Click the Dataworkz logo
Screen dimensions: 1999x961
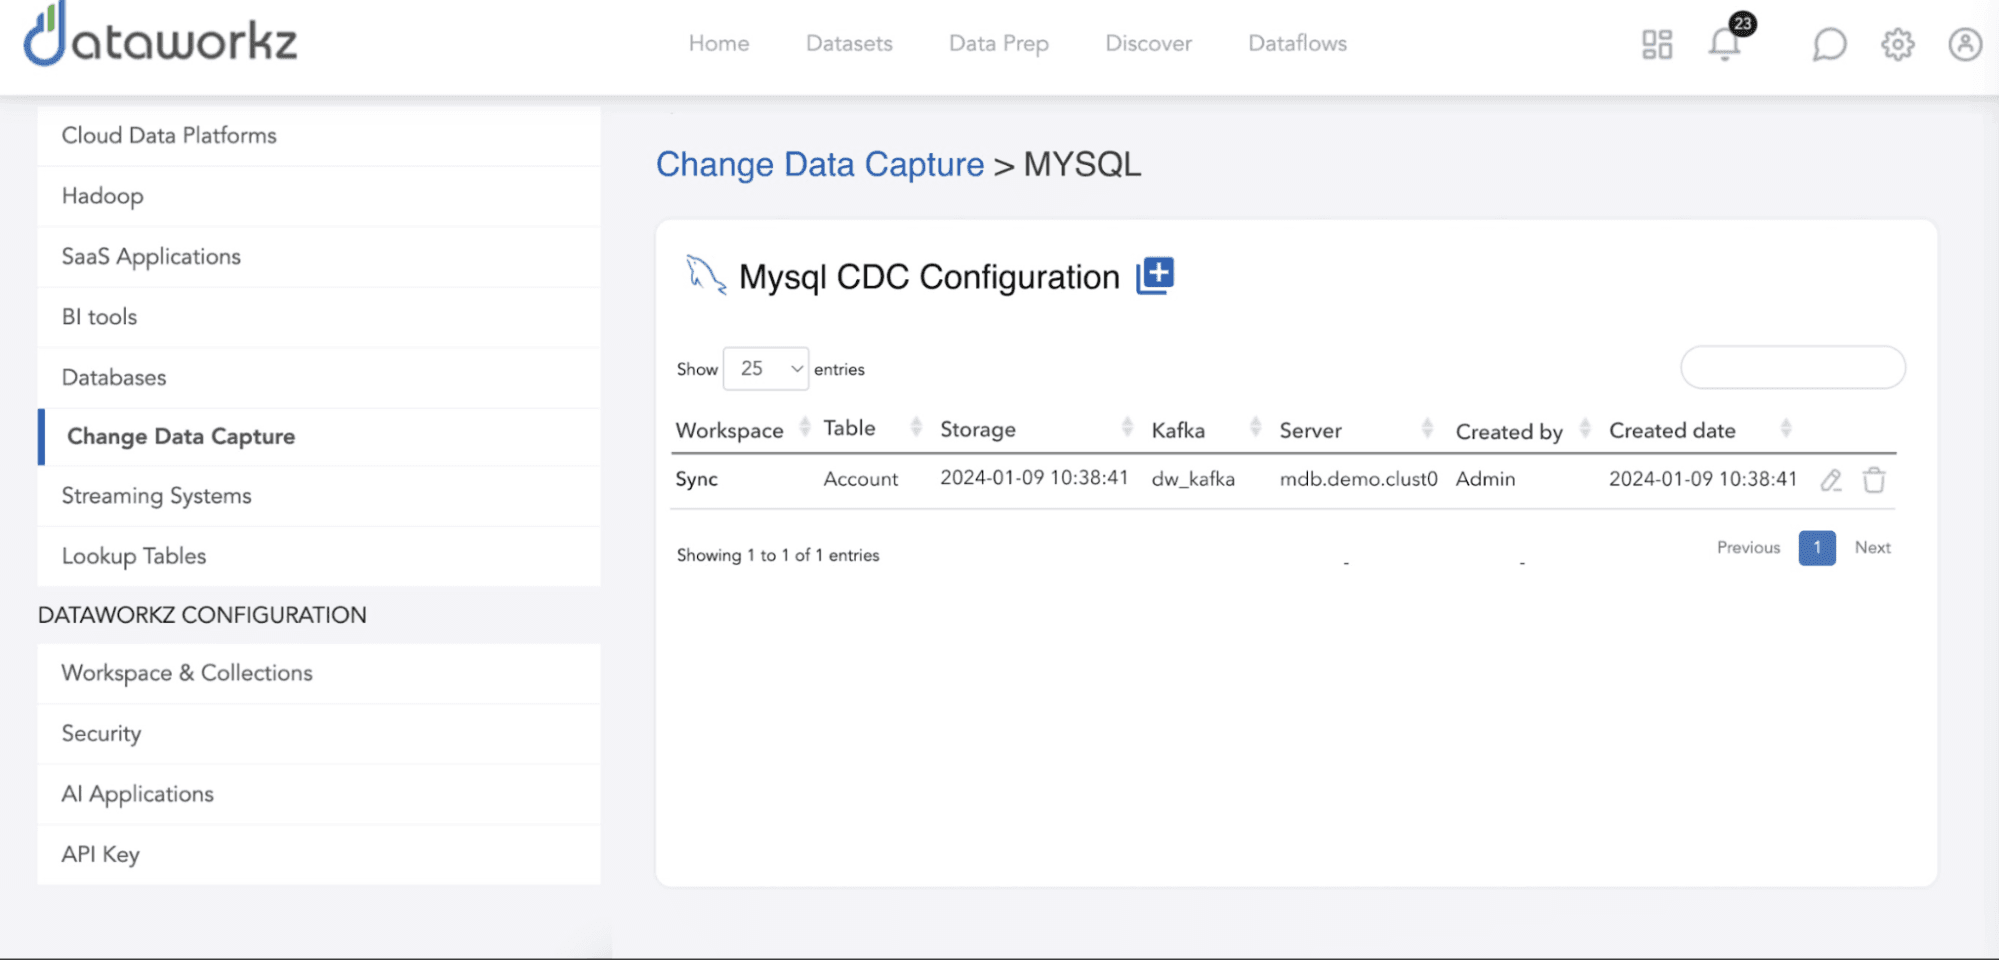tap(160, 38)
